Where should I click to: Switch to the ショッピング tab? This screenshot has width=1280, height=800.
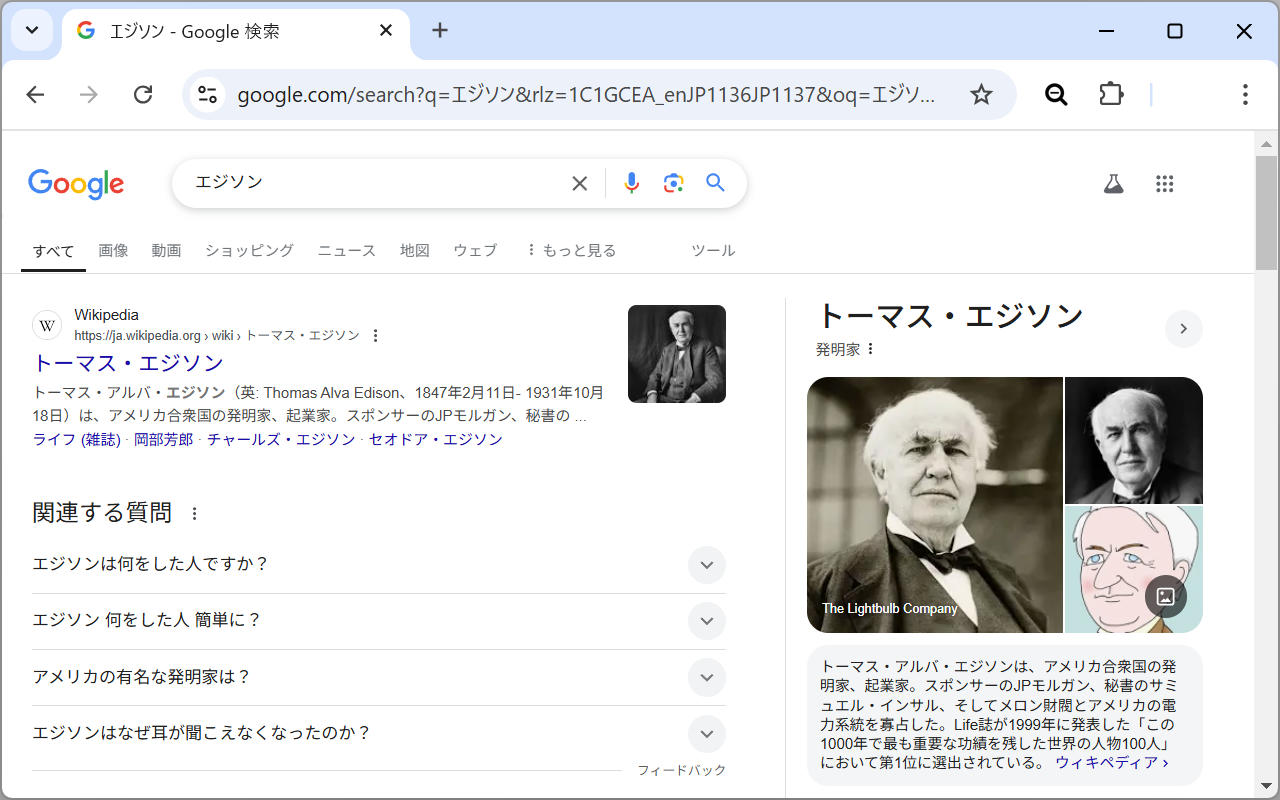(x=249, y=251)
